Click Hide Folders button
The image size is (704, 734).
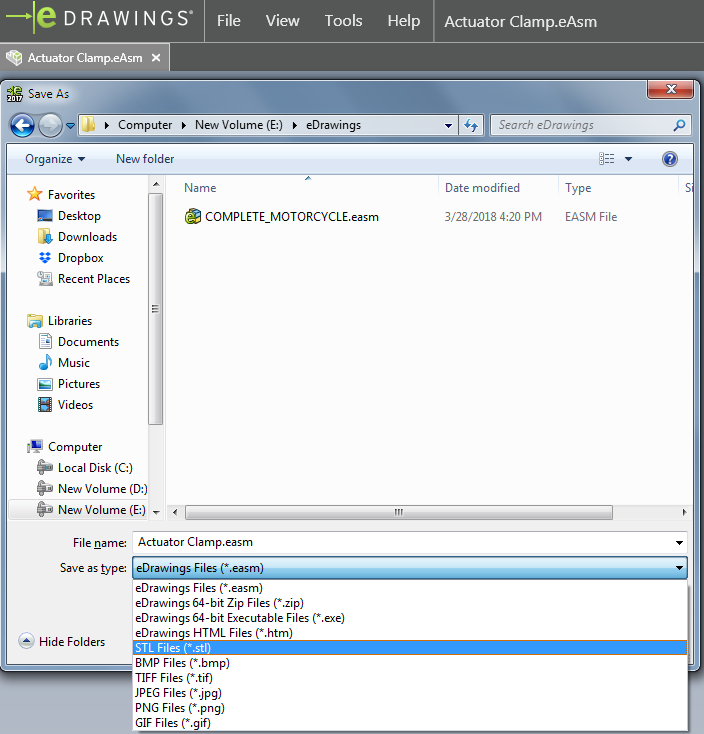point(62,642)
